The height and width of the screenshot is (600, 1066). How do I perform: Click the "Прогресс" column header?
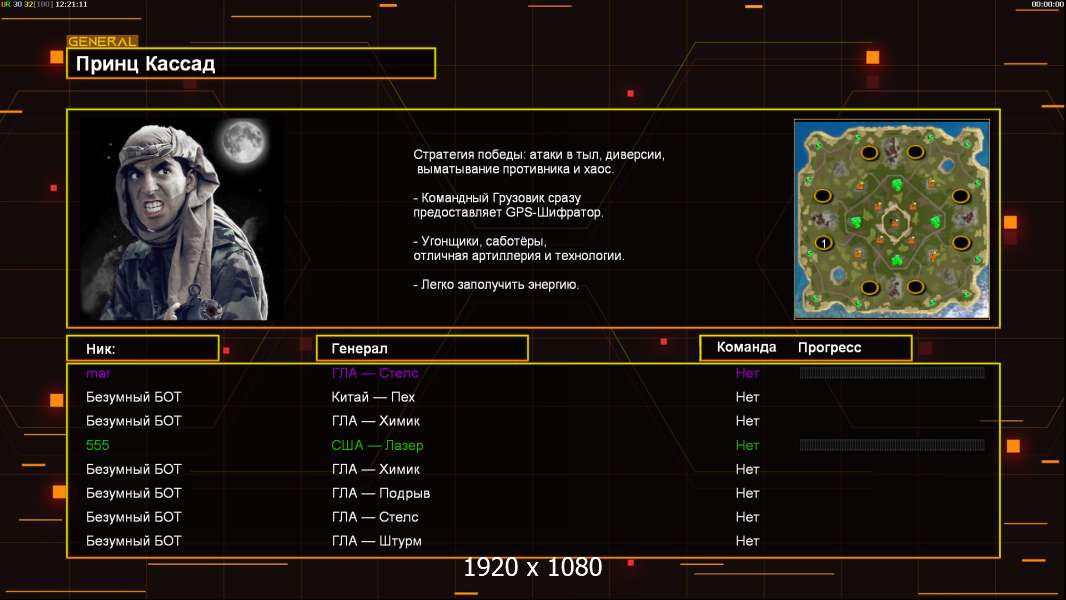(829, 348)
